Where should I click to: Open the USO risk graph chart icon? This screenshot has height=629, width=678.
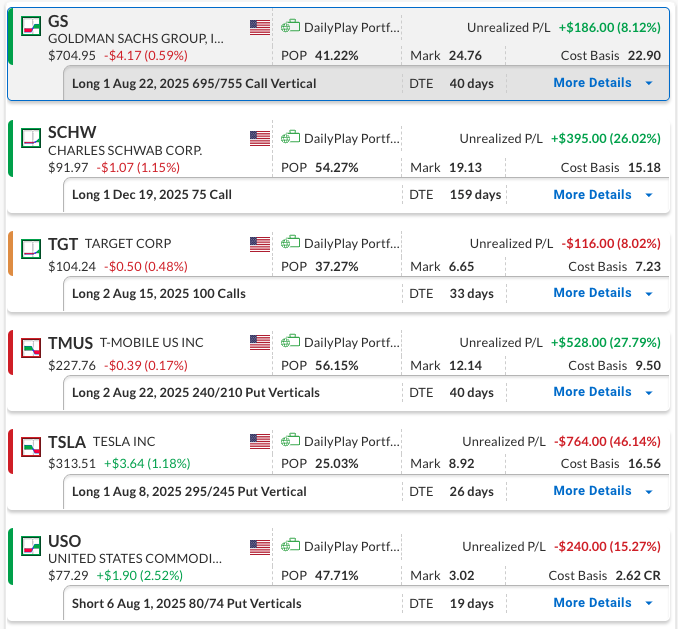[x=31, y=546]
